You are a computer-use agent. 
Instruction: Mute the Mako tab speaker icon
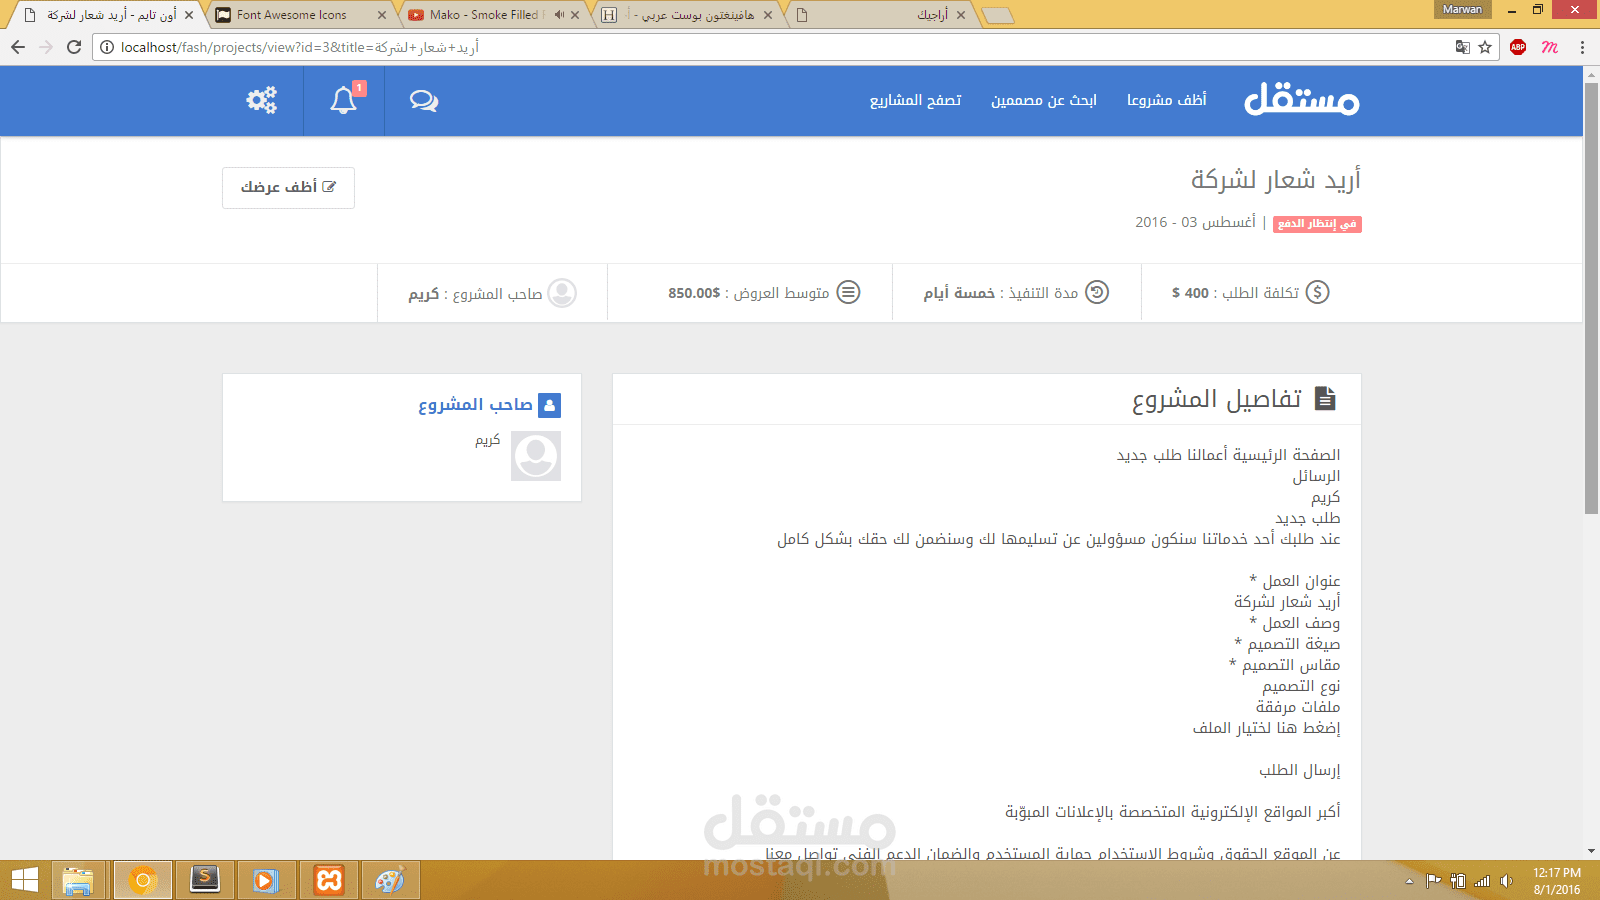[559, 15]
